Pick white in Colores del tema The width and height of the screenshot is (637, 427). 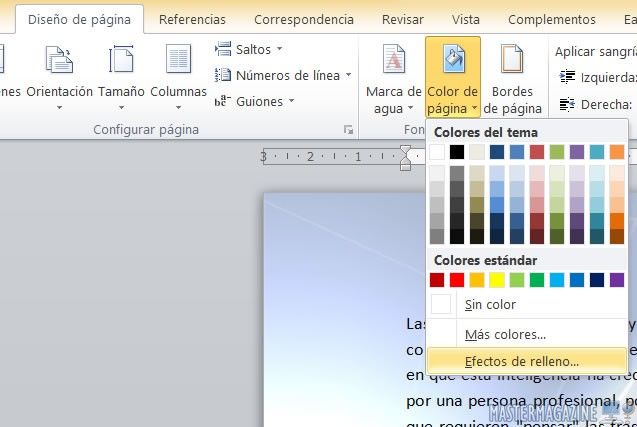(437, 152)
